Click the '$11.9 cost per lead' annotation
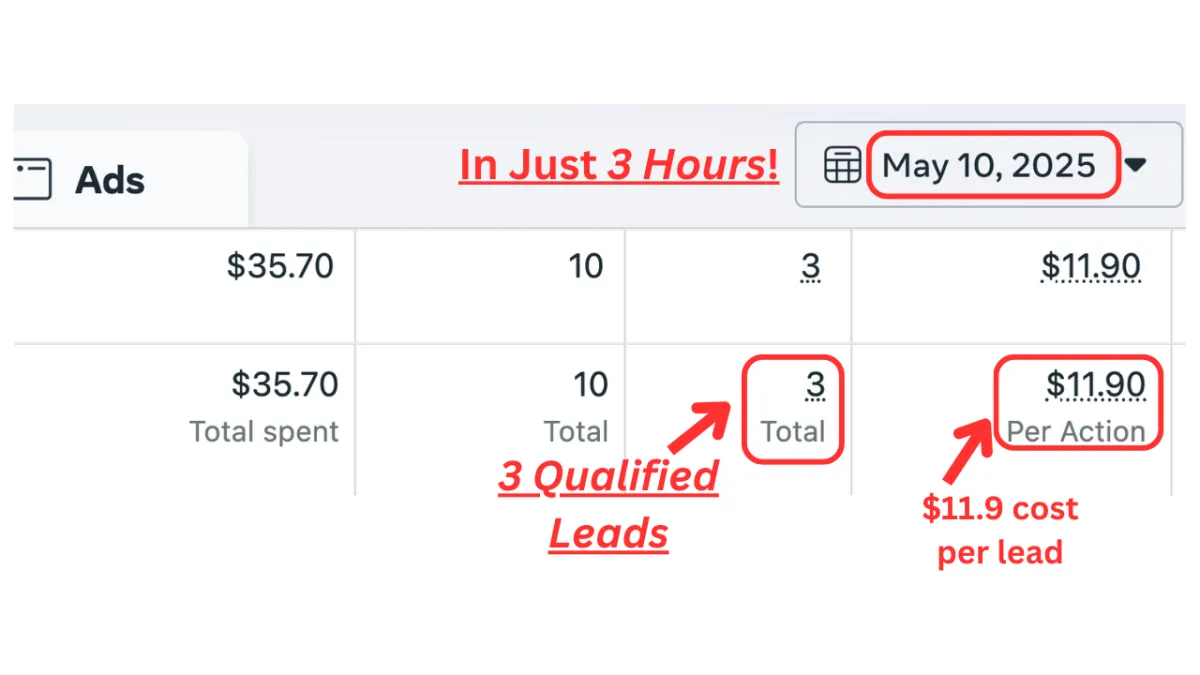Screen dimensions: 1200x675 1000,530
